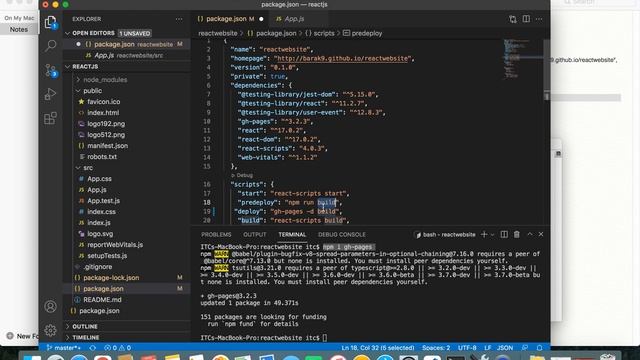
Task: Open the Search view in activity bar
Action: pyautogui.click(x=50, y=45)
